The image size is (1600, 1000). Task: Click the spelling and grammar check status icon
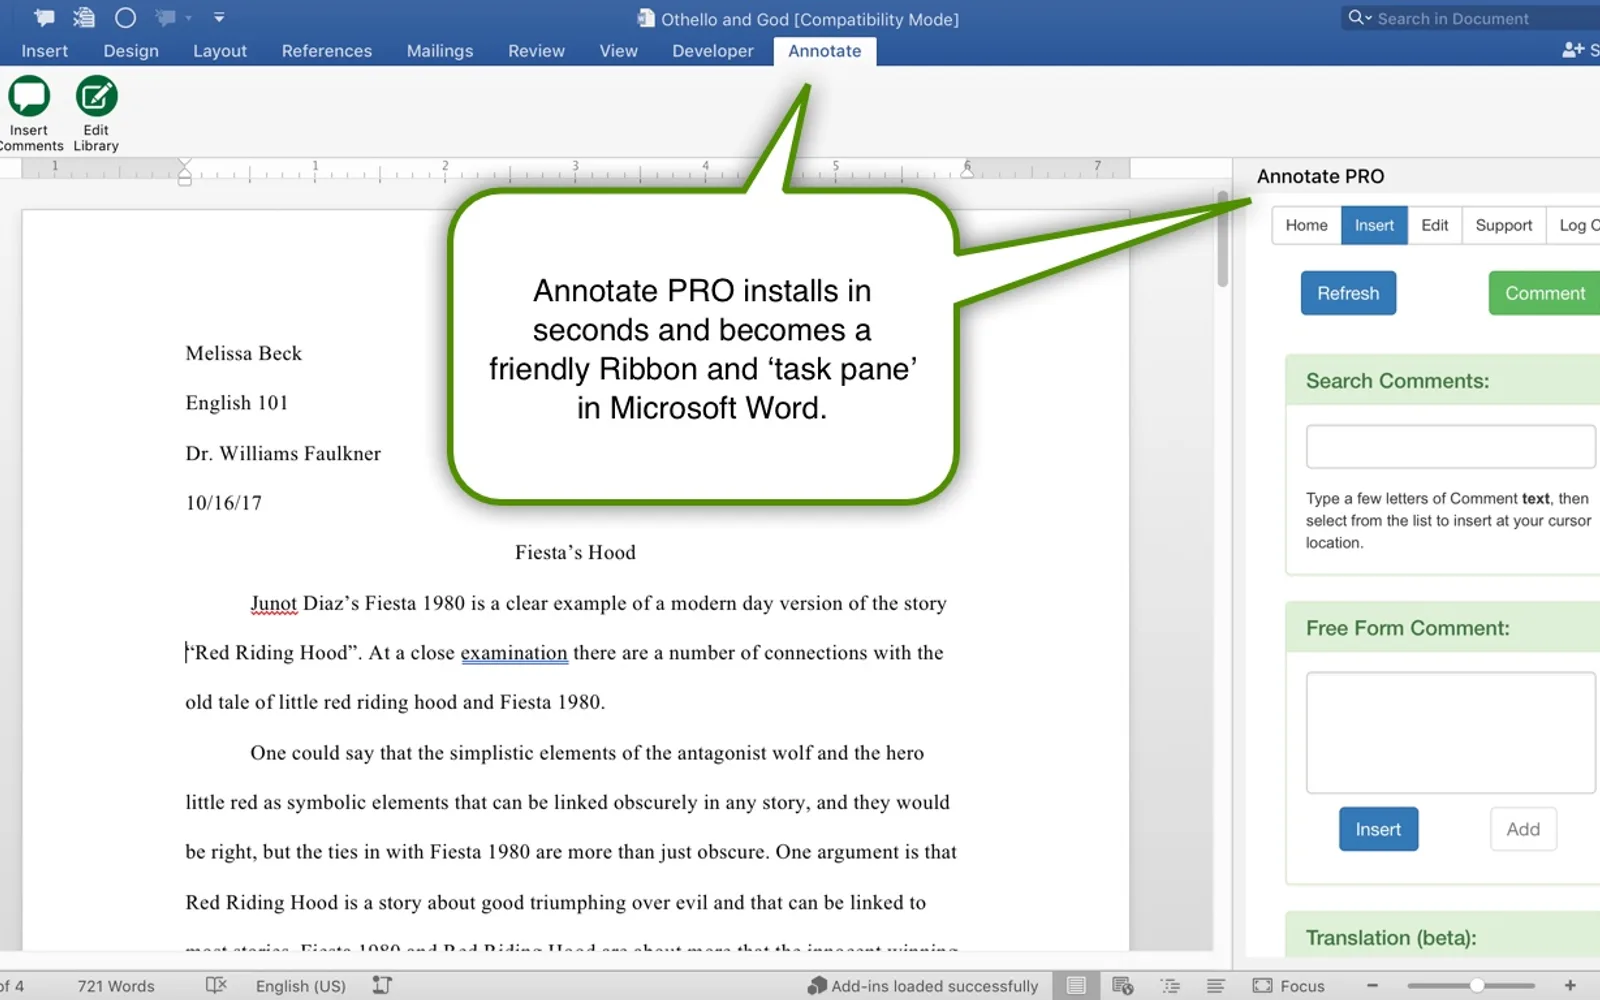pos(216,985)
